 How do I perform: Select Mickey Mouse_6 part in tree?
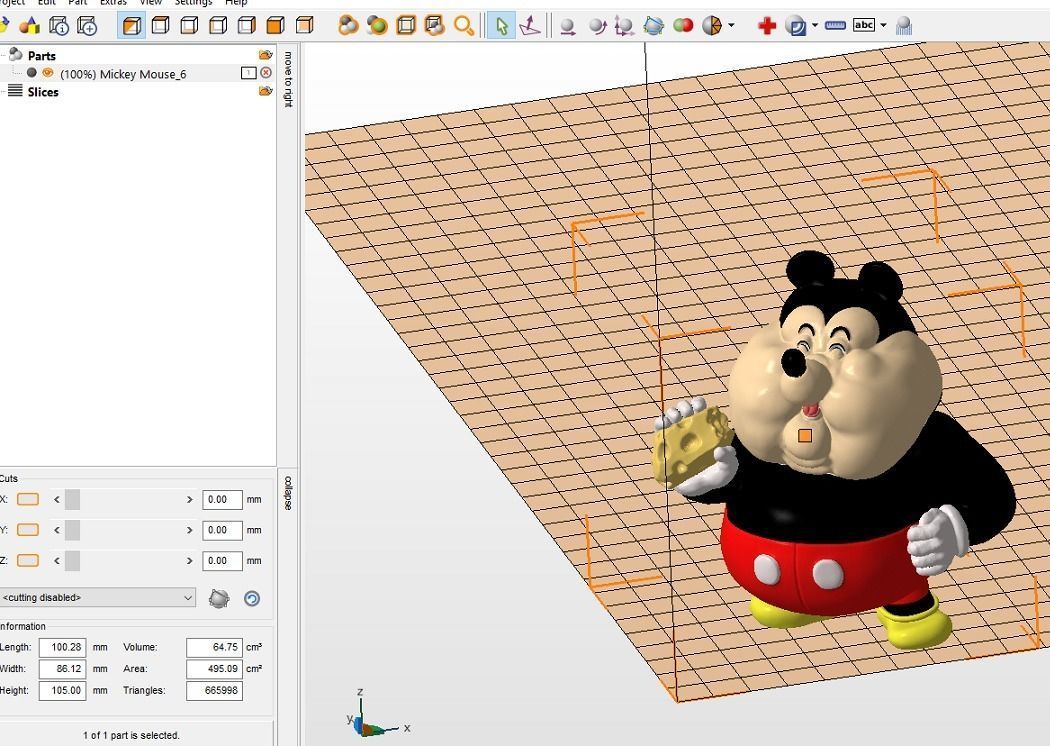(123, 74)
